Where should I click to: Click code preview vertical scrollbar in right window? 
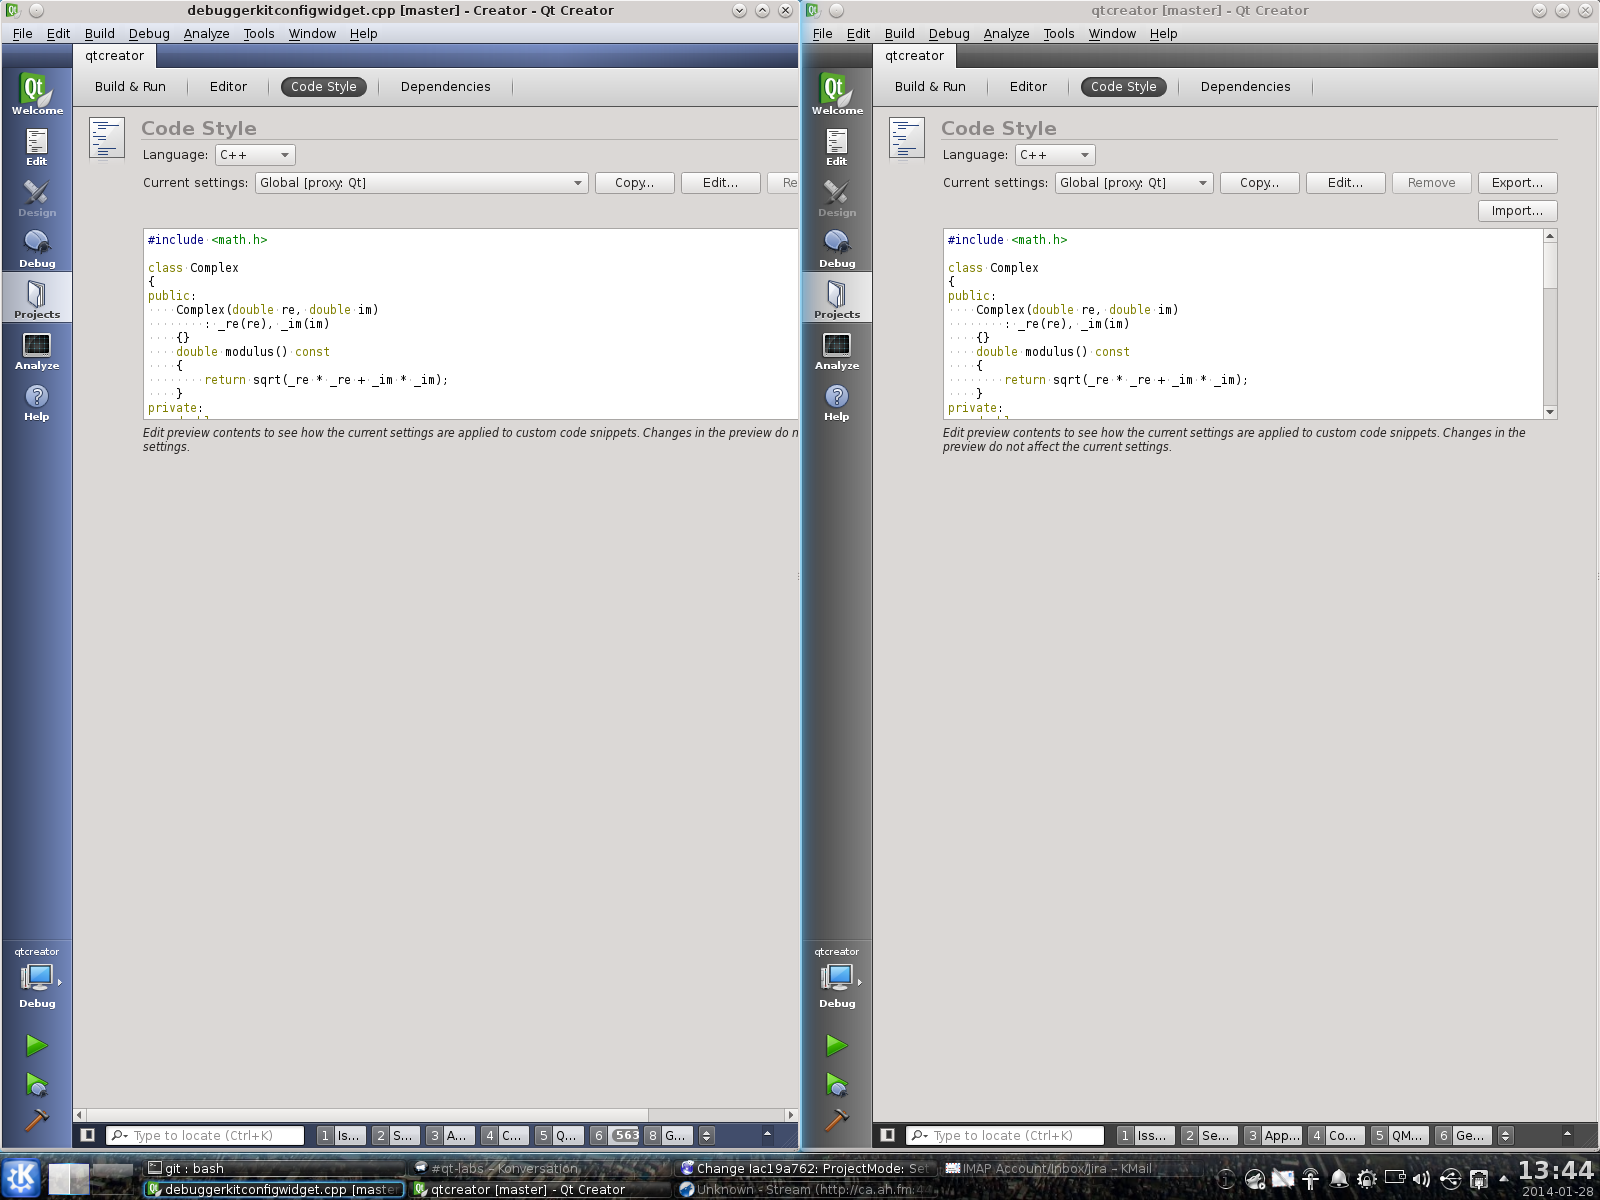tap(1550, 324)
